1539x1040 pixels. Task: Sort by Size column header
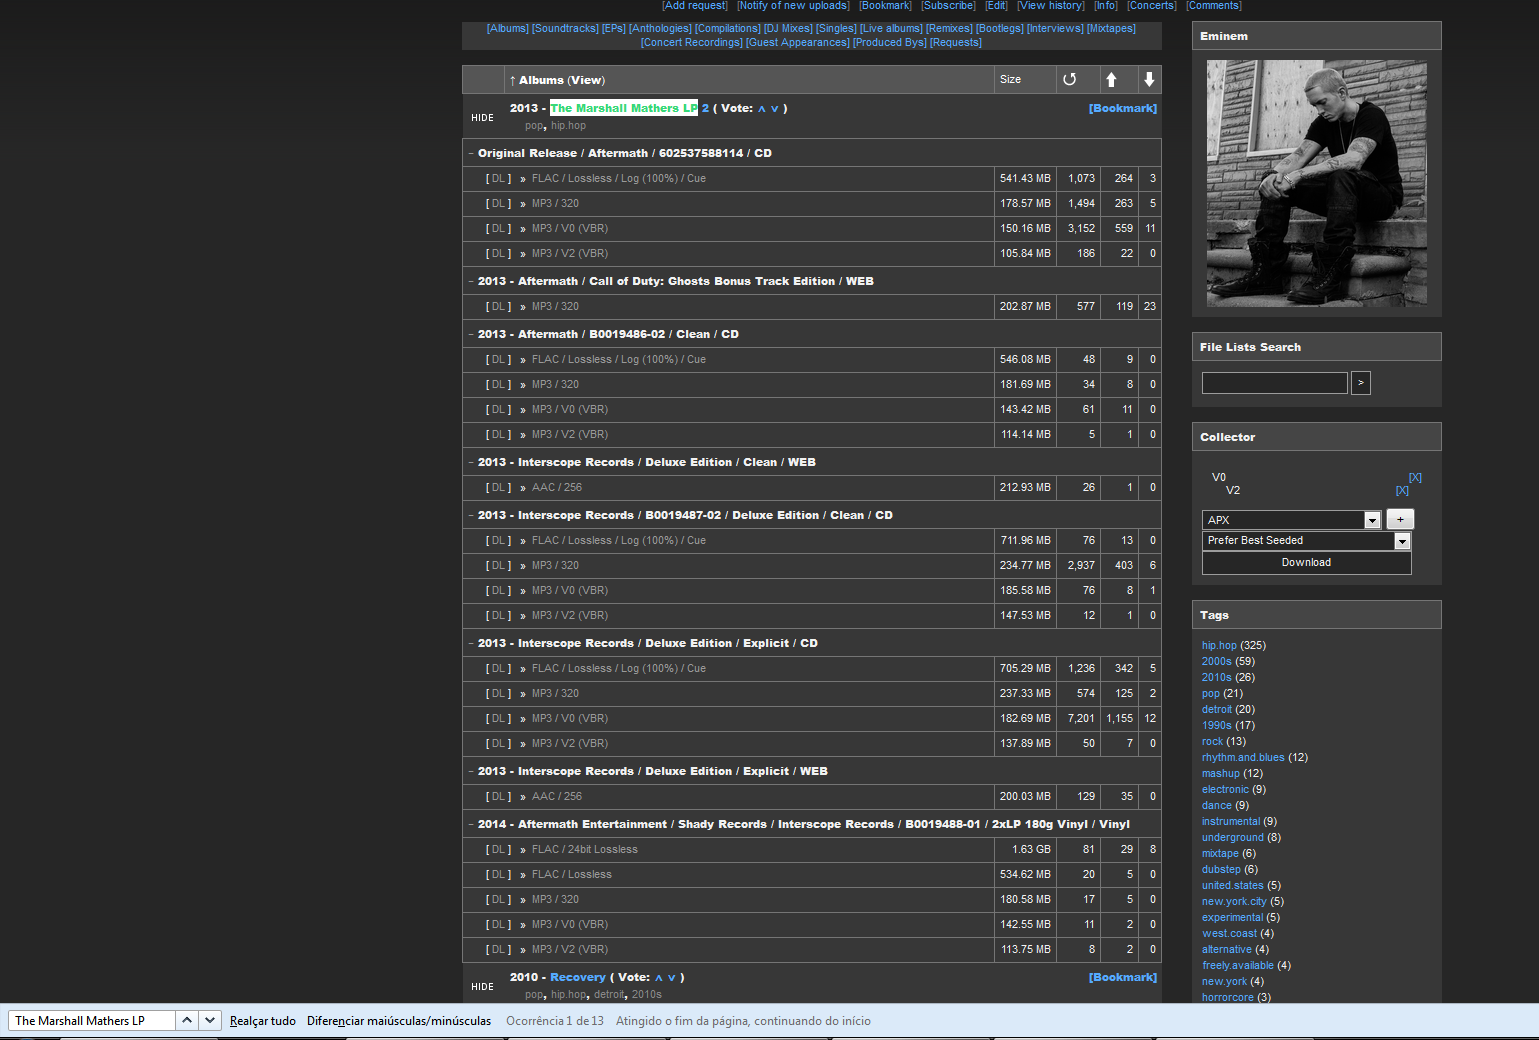pos(1011,79)
